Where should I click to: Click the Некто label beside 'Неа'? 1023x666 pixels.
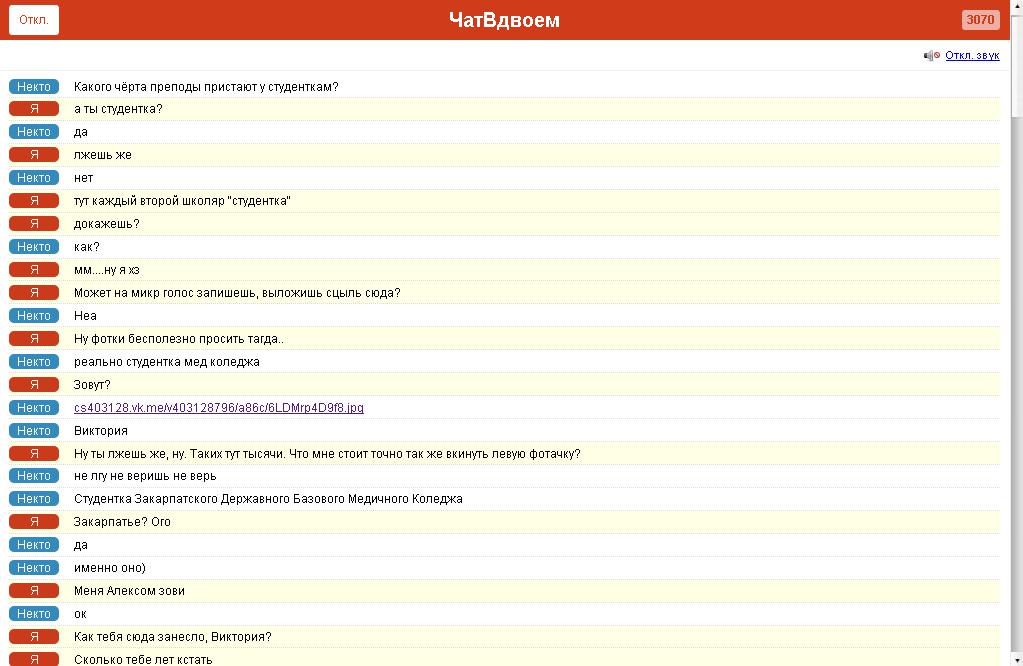pos(34,316)
